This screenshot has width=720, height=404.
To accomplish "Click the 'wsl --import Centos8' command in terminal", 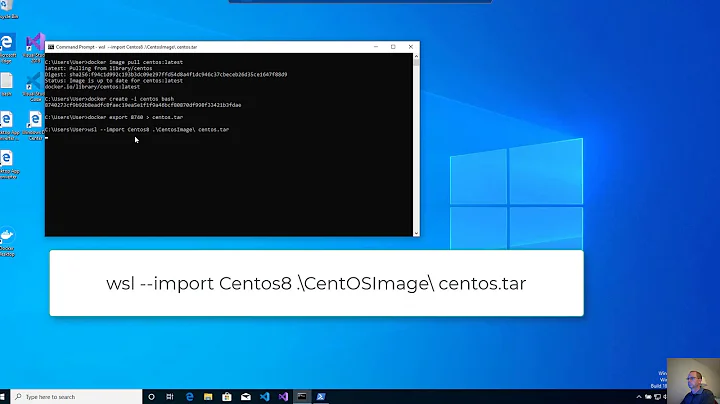I will (x=137, y=129).
